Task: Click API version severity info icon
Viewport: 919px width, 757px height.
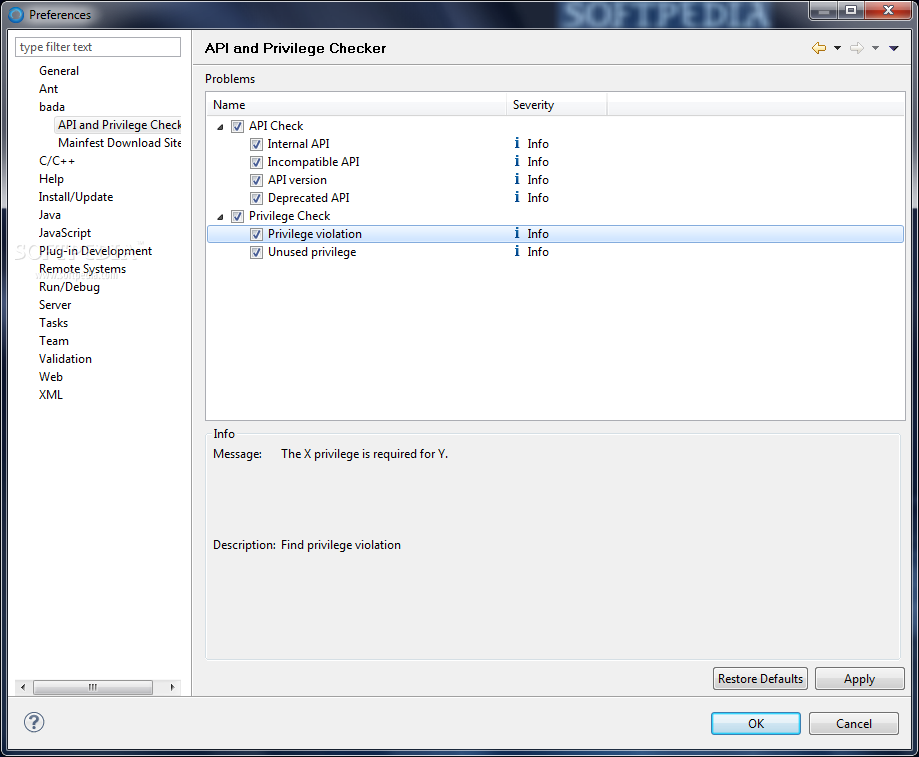Action: click(517, 179)
